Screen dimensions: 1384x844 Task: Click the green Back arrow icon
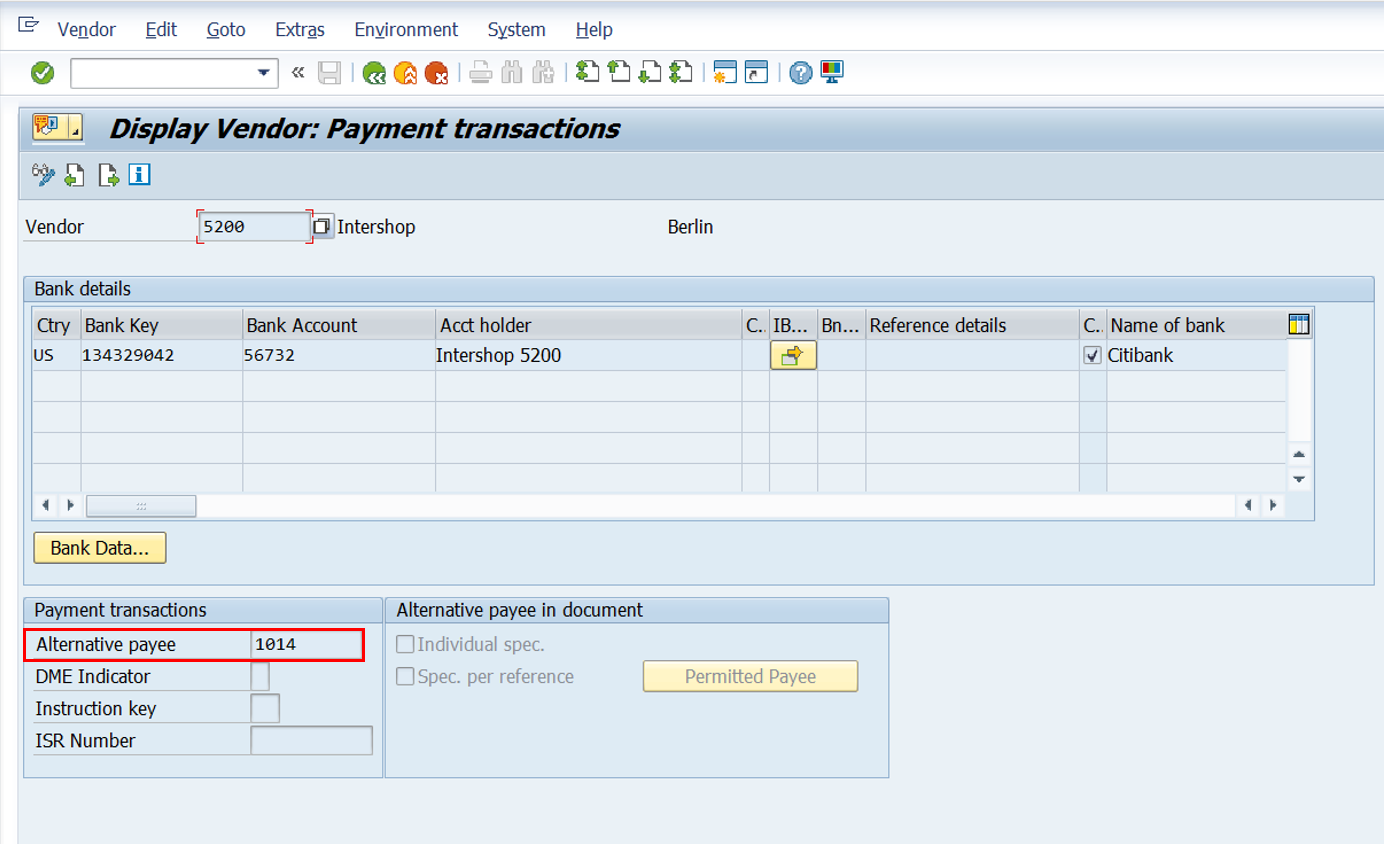[x=375, y=72]
